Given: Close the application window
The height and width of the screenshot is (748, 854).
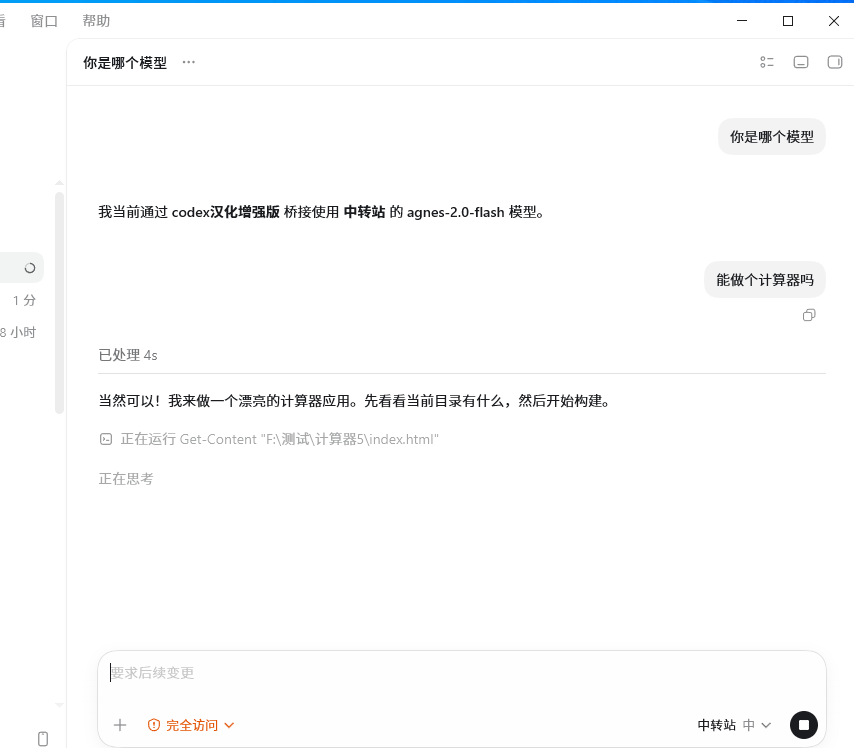Looking at the screenshot, I should point(833,21).
